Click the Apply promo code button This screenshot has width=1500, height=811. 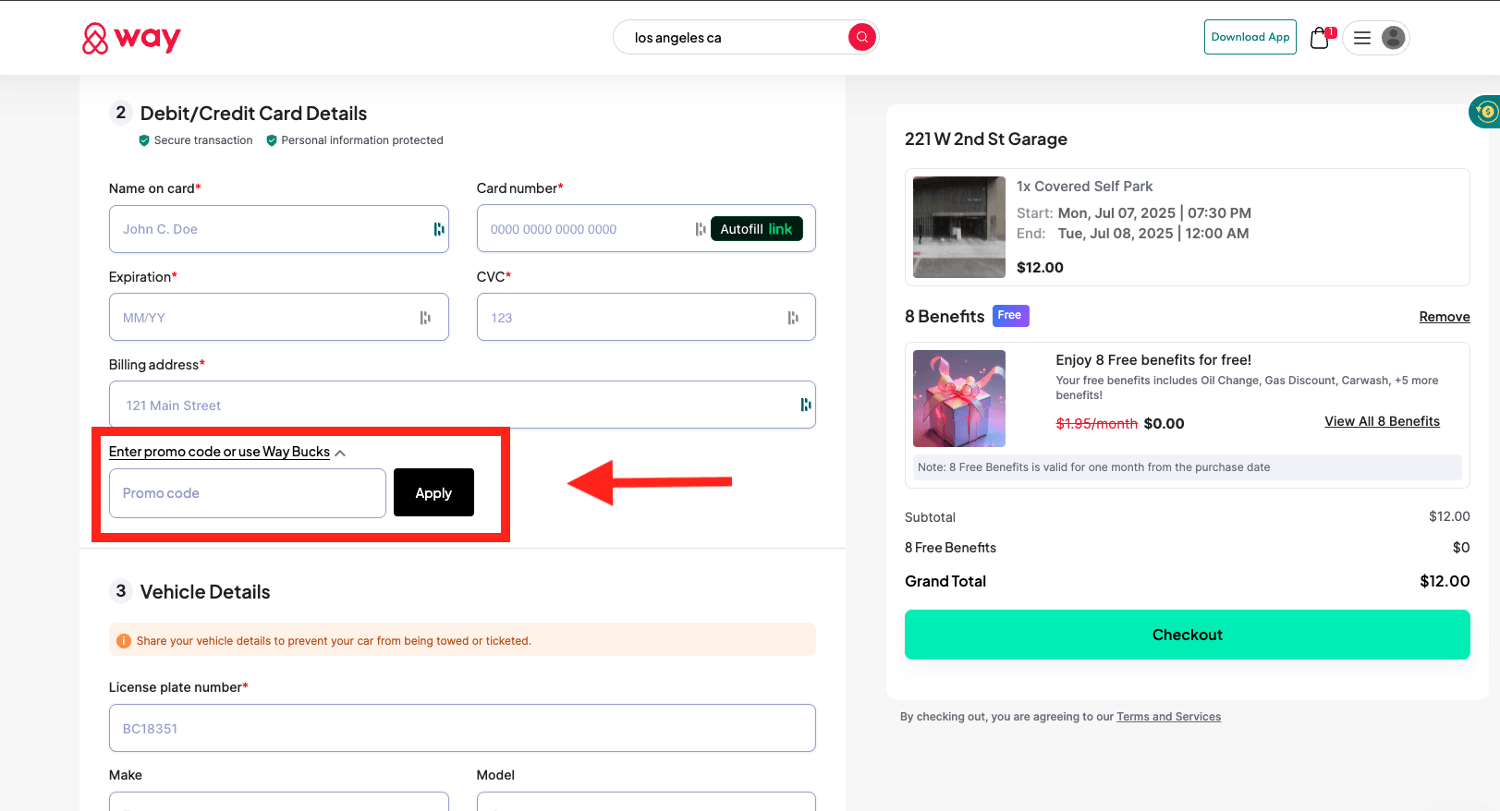(x=433, y=493)
